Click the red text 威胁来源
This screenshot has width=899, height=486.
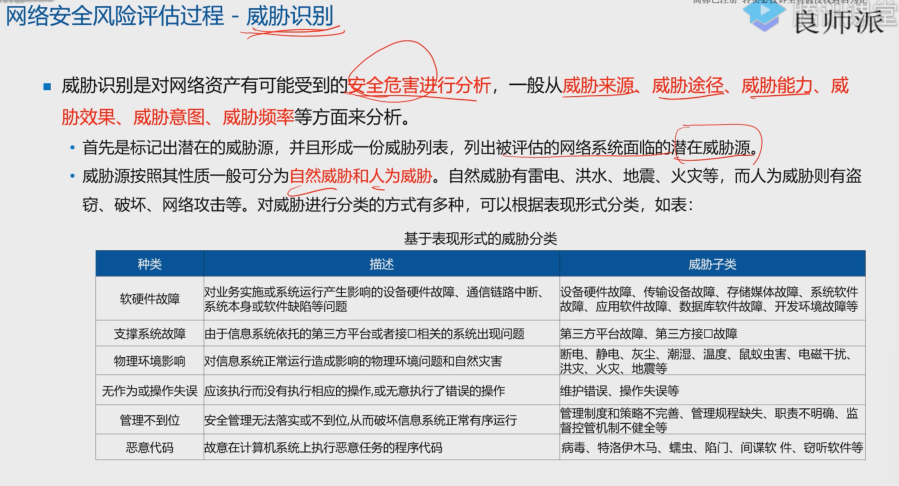point(598,86)
